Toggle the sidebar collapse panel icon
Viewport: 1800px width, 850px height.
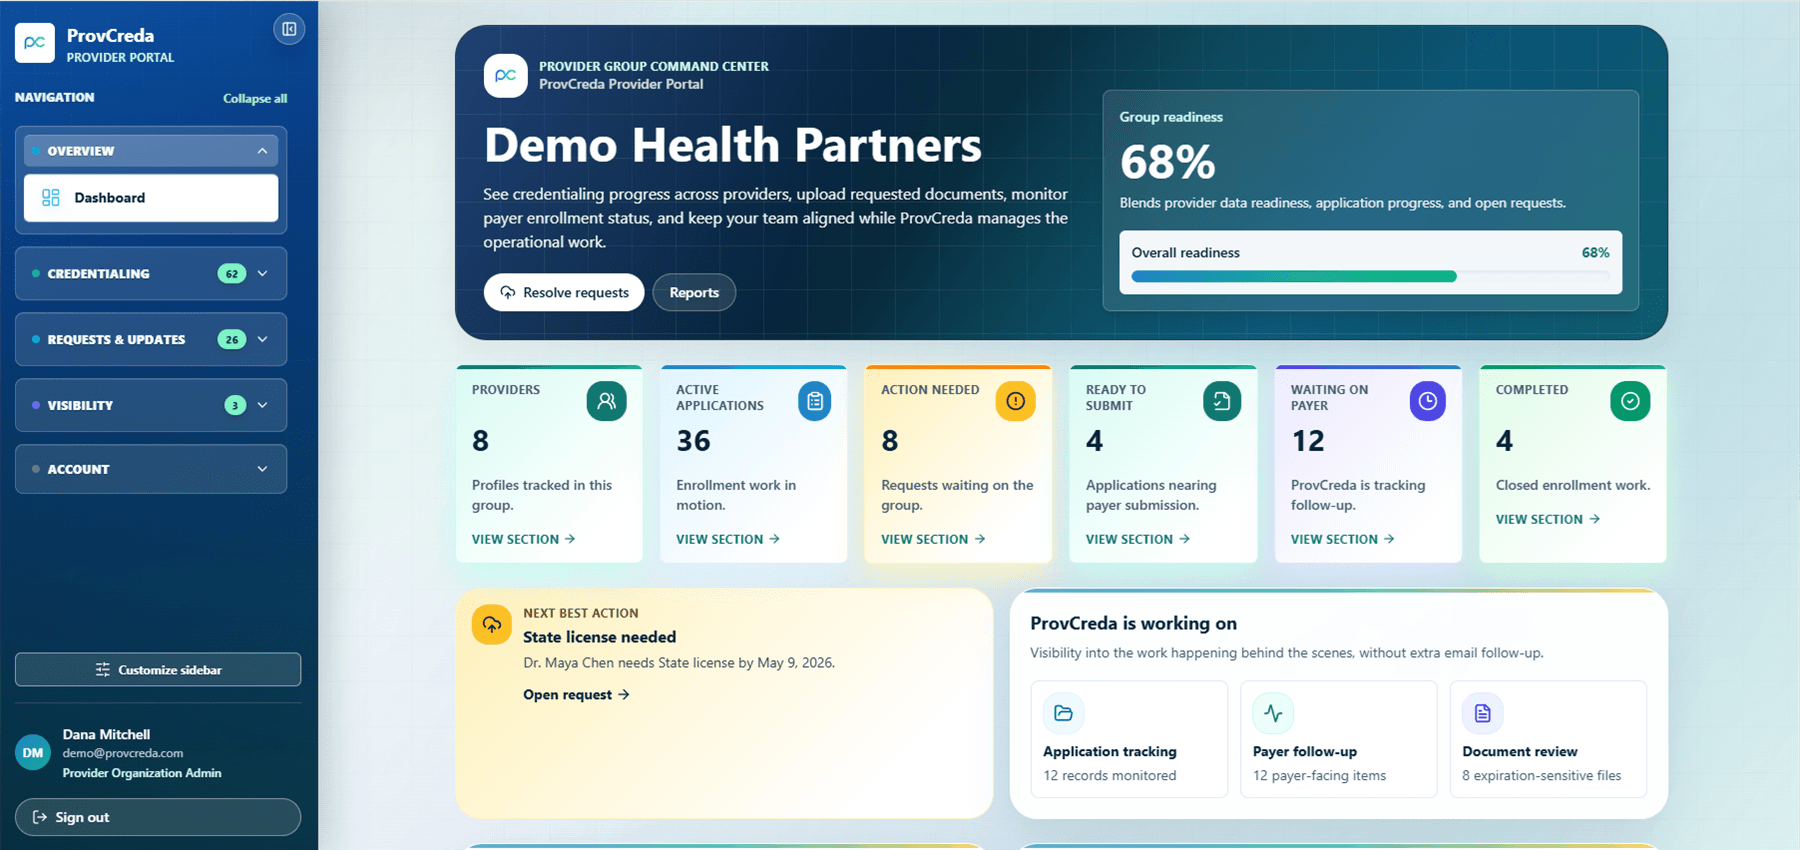pos(289,29)
